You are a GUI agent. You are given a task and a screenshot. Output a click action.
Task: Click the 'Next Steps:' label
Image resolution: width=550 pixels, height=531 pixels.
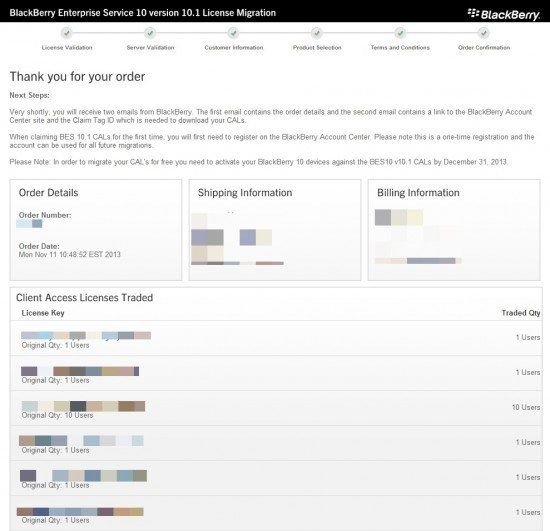tap(29, 95)
